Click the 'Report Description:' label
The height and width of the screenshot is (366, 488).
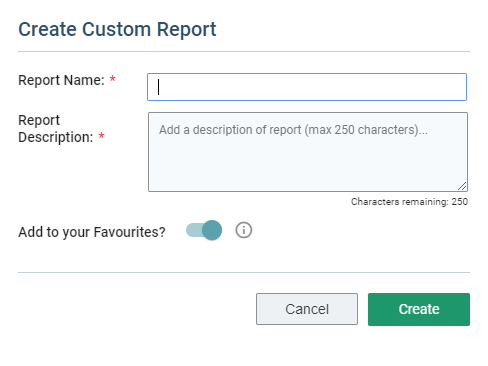pos(56,129)
